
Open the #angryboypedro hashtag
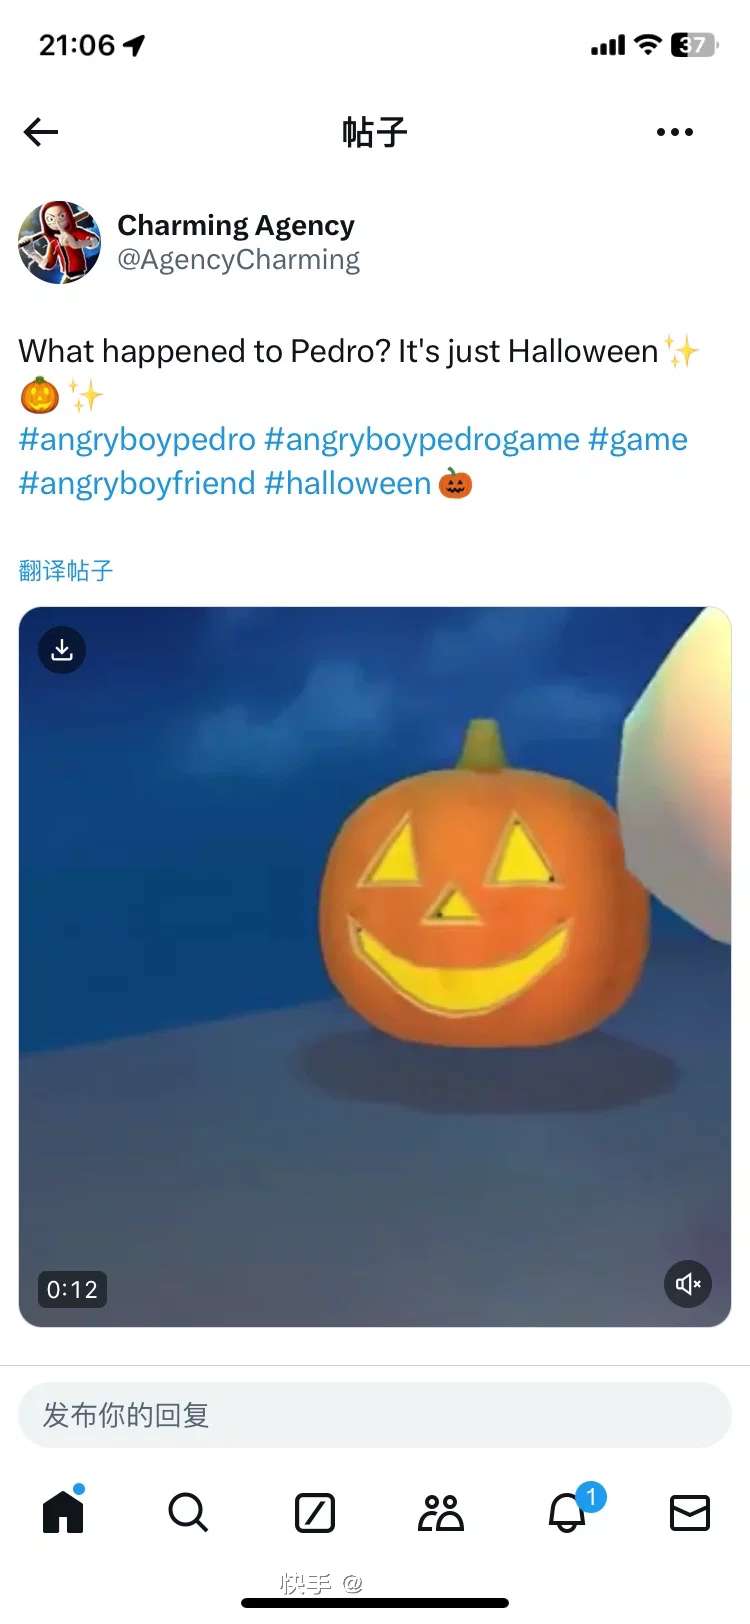[x=138, y=439]
